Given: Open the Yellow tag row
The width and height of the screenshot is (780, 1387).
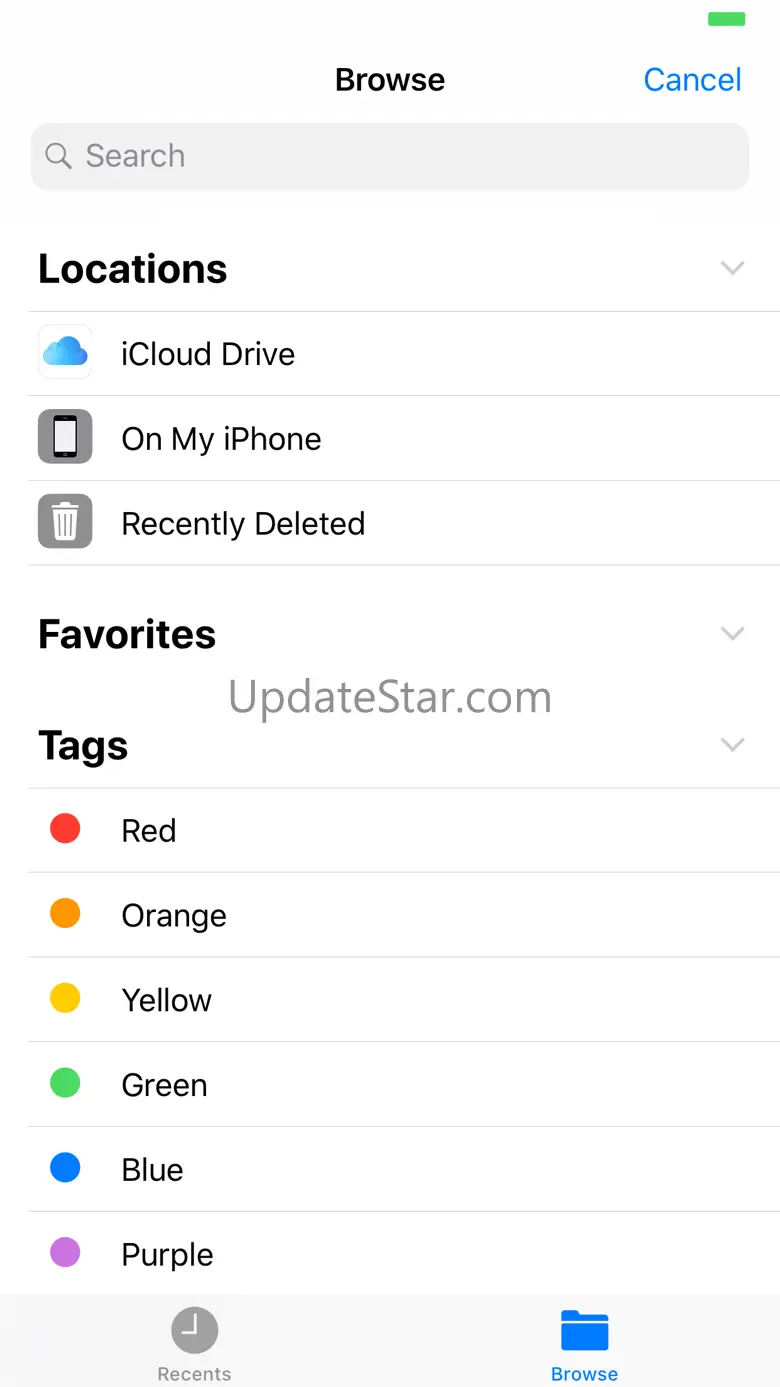Looking at the screenshot, I should point(404,999).
